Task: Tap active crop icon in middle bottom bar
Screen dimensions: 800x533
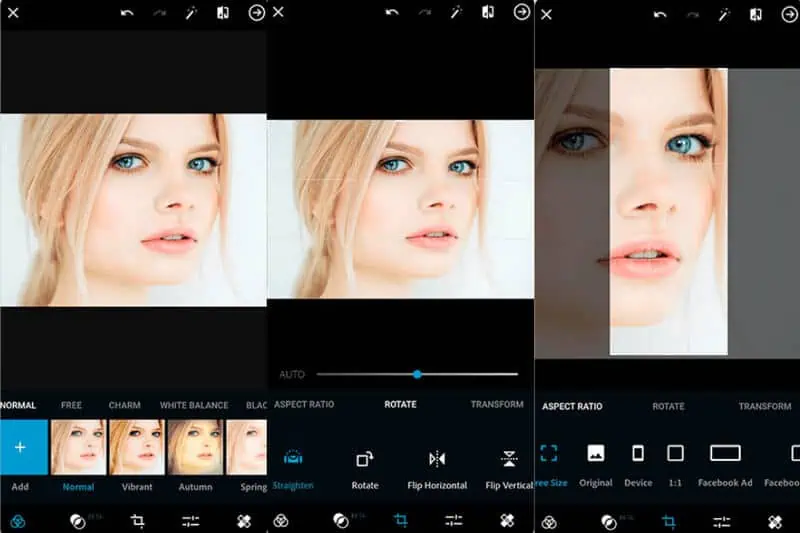Action: pyautogui.click(x=401, y=520)
